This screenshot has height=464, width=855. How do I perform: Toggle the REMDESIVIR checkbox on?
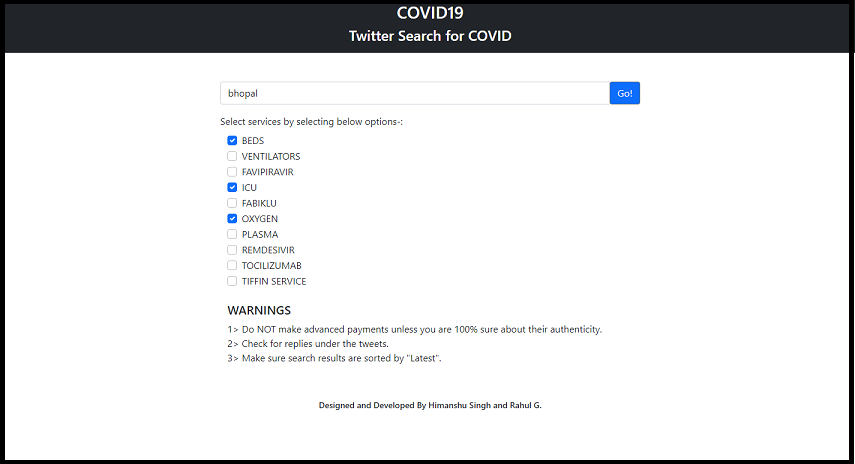click(232, 250)
